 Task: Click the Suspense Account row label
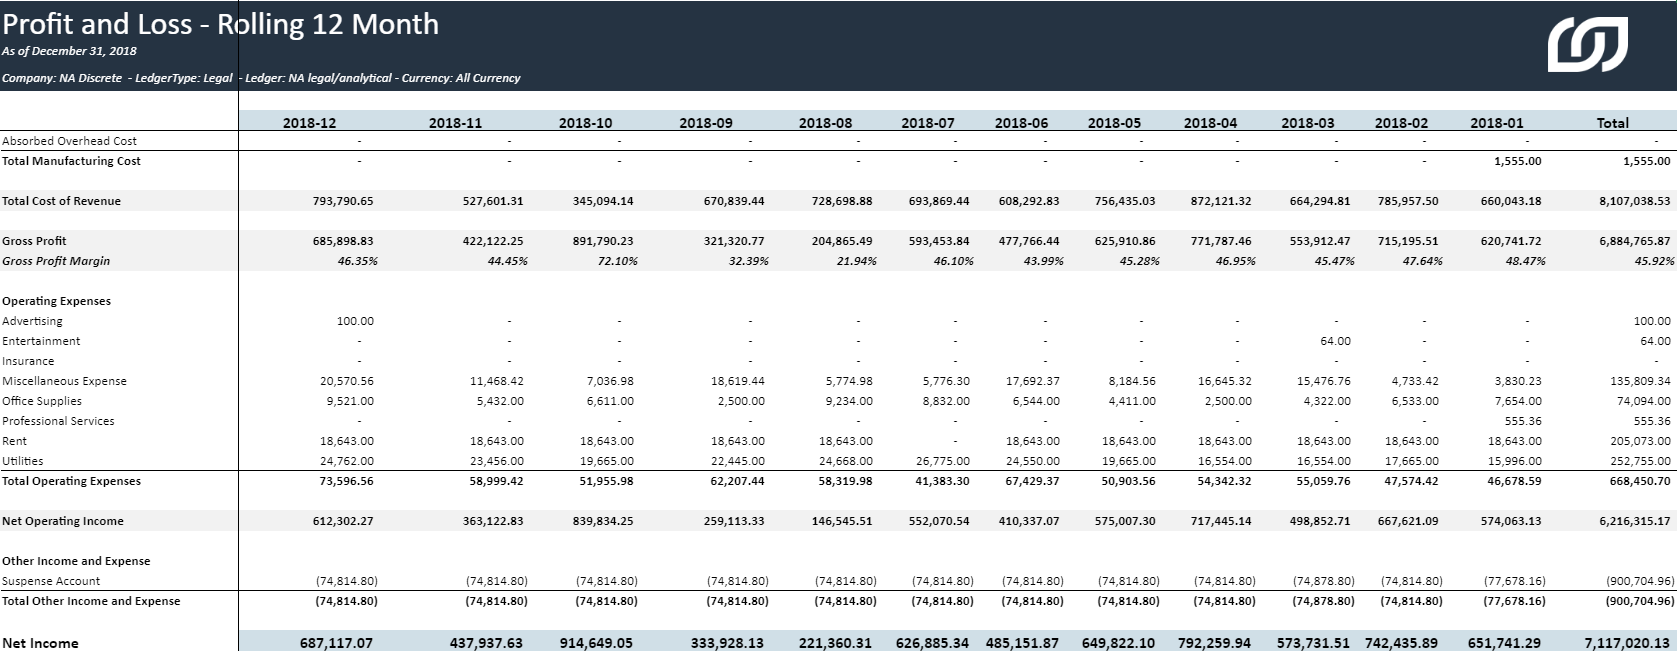(51, 581)
